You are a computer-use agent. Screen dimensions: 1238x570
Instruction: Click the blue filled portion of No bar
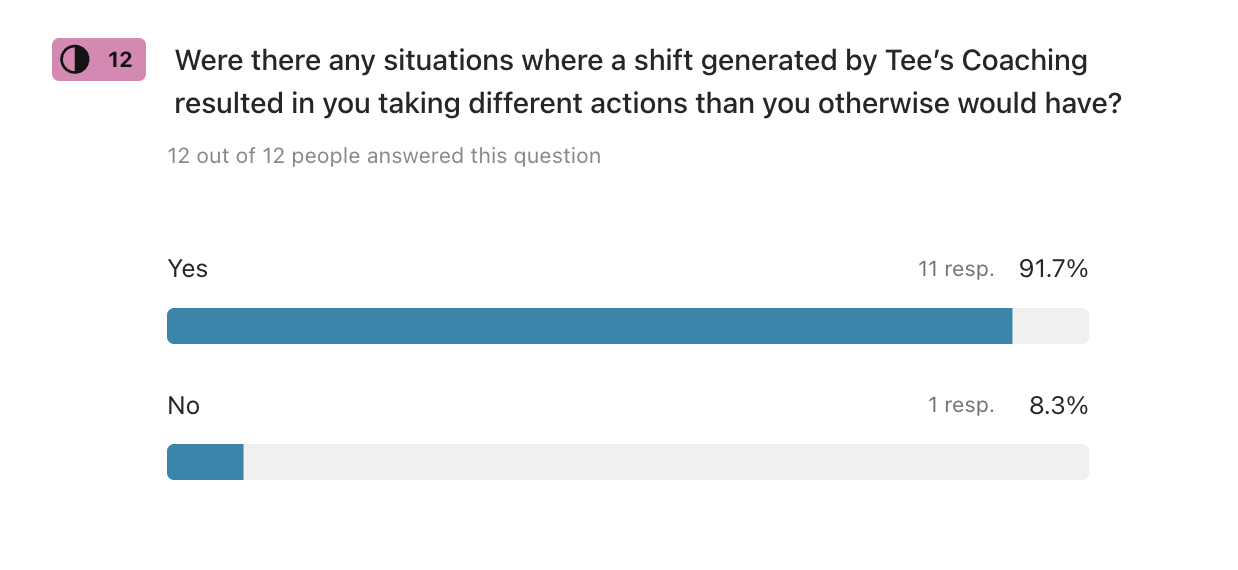pyautogui.click(x=205, y=462)
